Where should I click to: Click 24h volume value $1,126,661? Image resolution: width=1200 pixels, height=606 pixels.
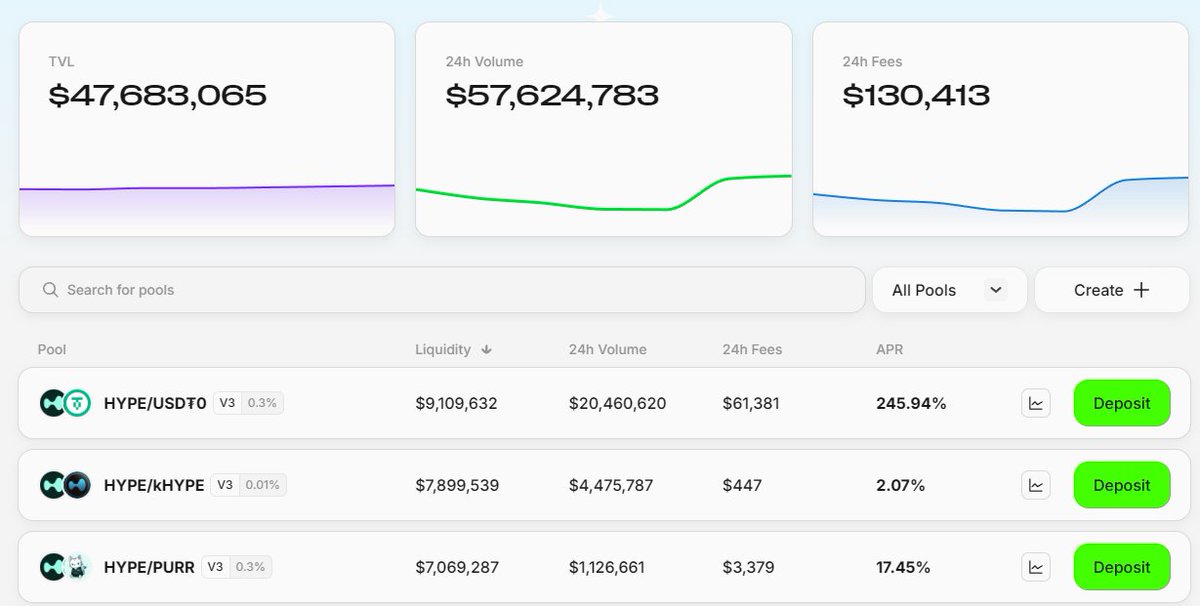[607, 567]
